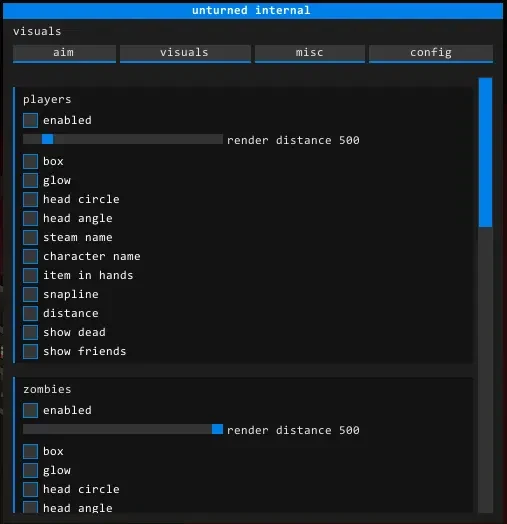
Task: Click the vertical scrollbar thumb
Action: [x=485, y=152]
